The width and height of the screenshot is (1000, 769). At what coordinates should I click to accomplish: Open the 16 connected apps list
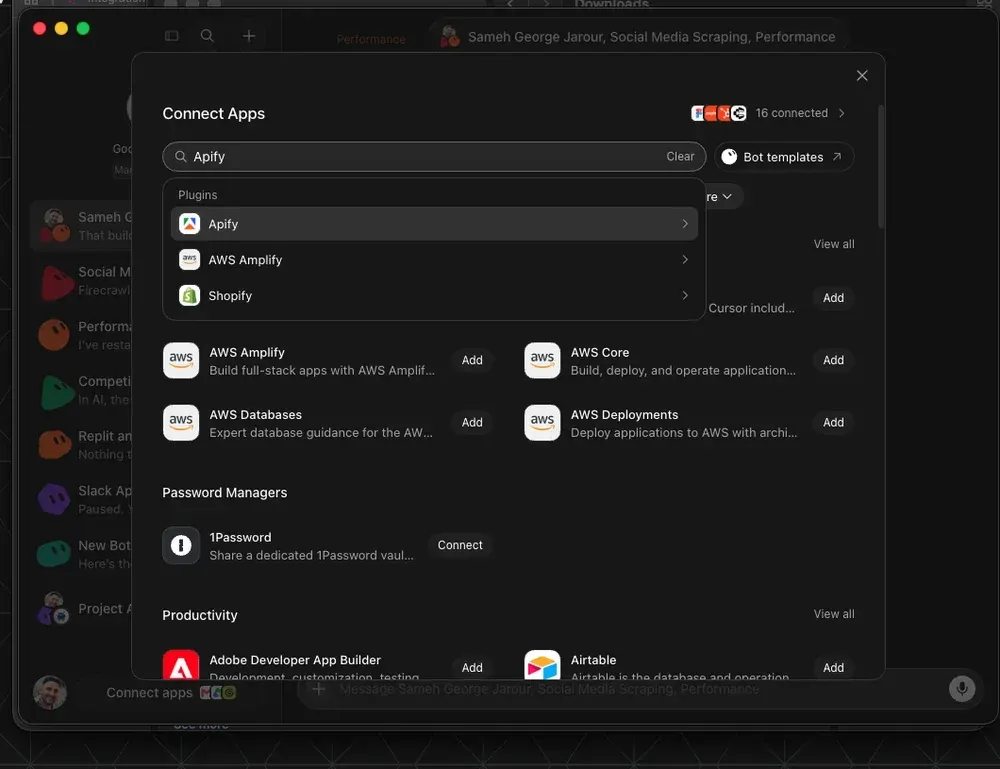768,113
